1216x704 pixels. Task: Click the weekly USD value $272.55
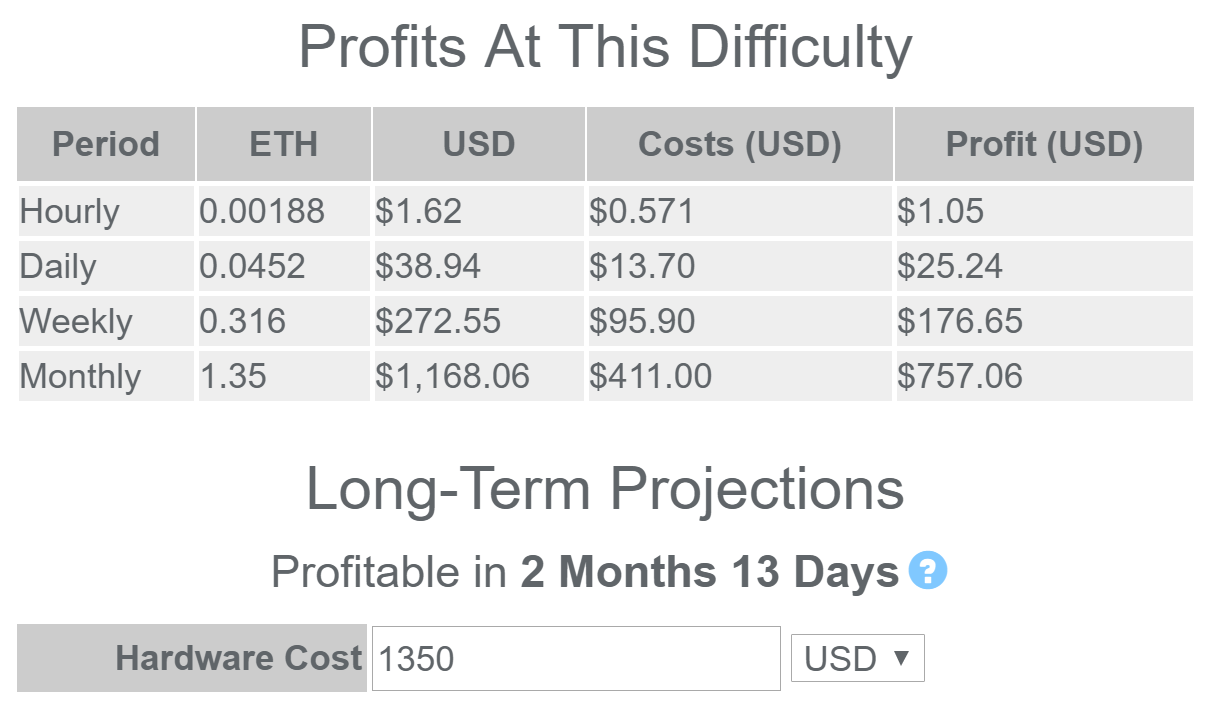(x=438, y=321)
